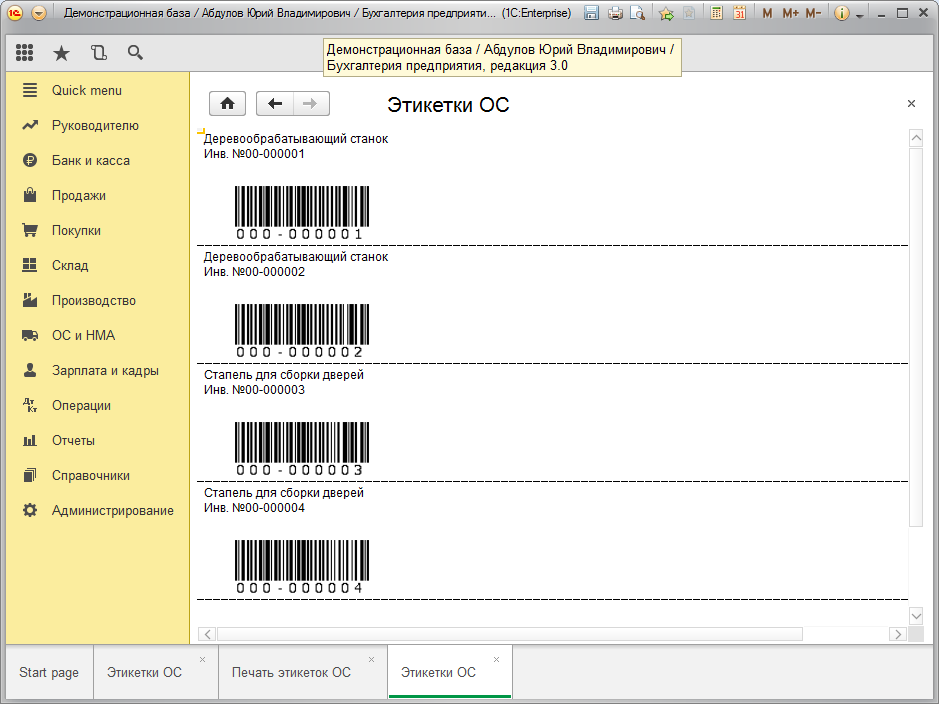The image size is (939, 704).
Task: Open Зарплата и кадры section
Action: [x=98, y=371]
